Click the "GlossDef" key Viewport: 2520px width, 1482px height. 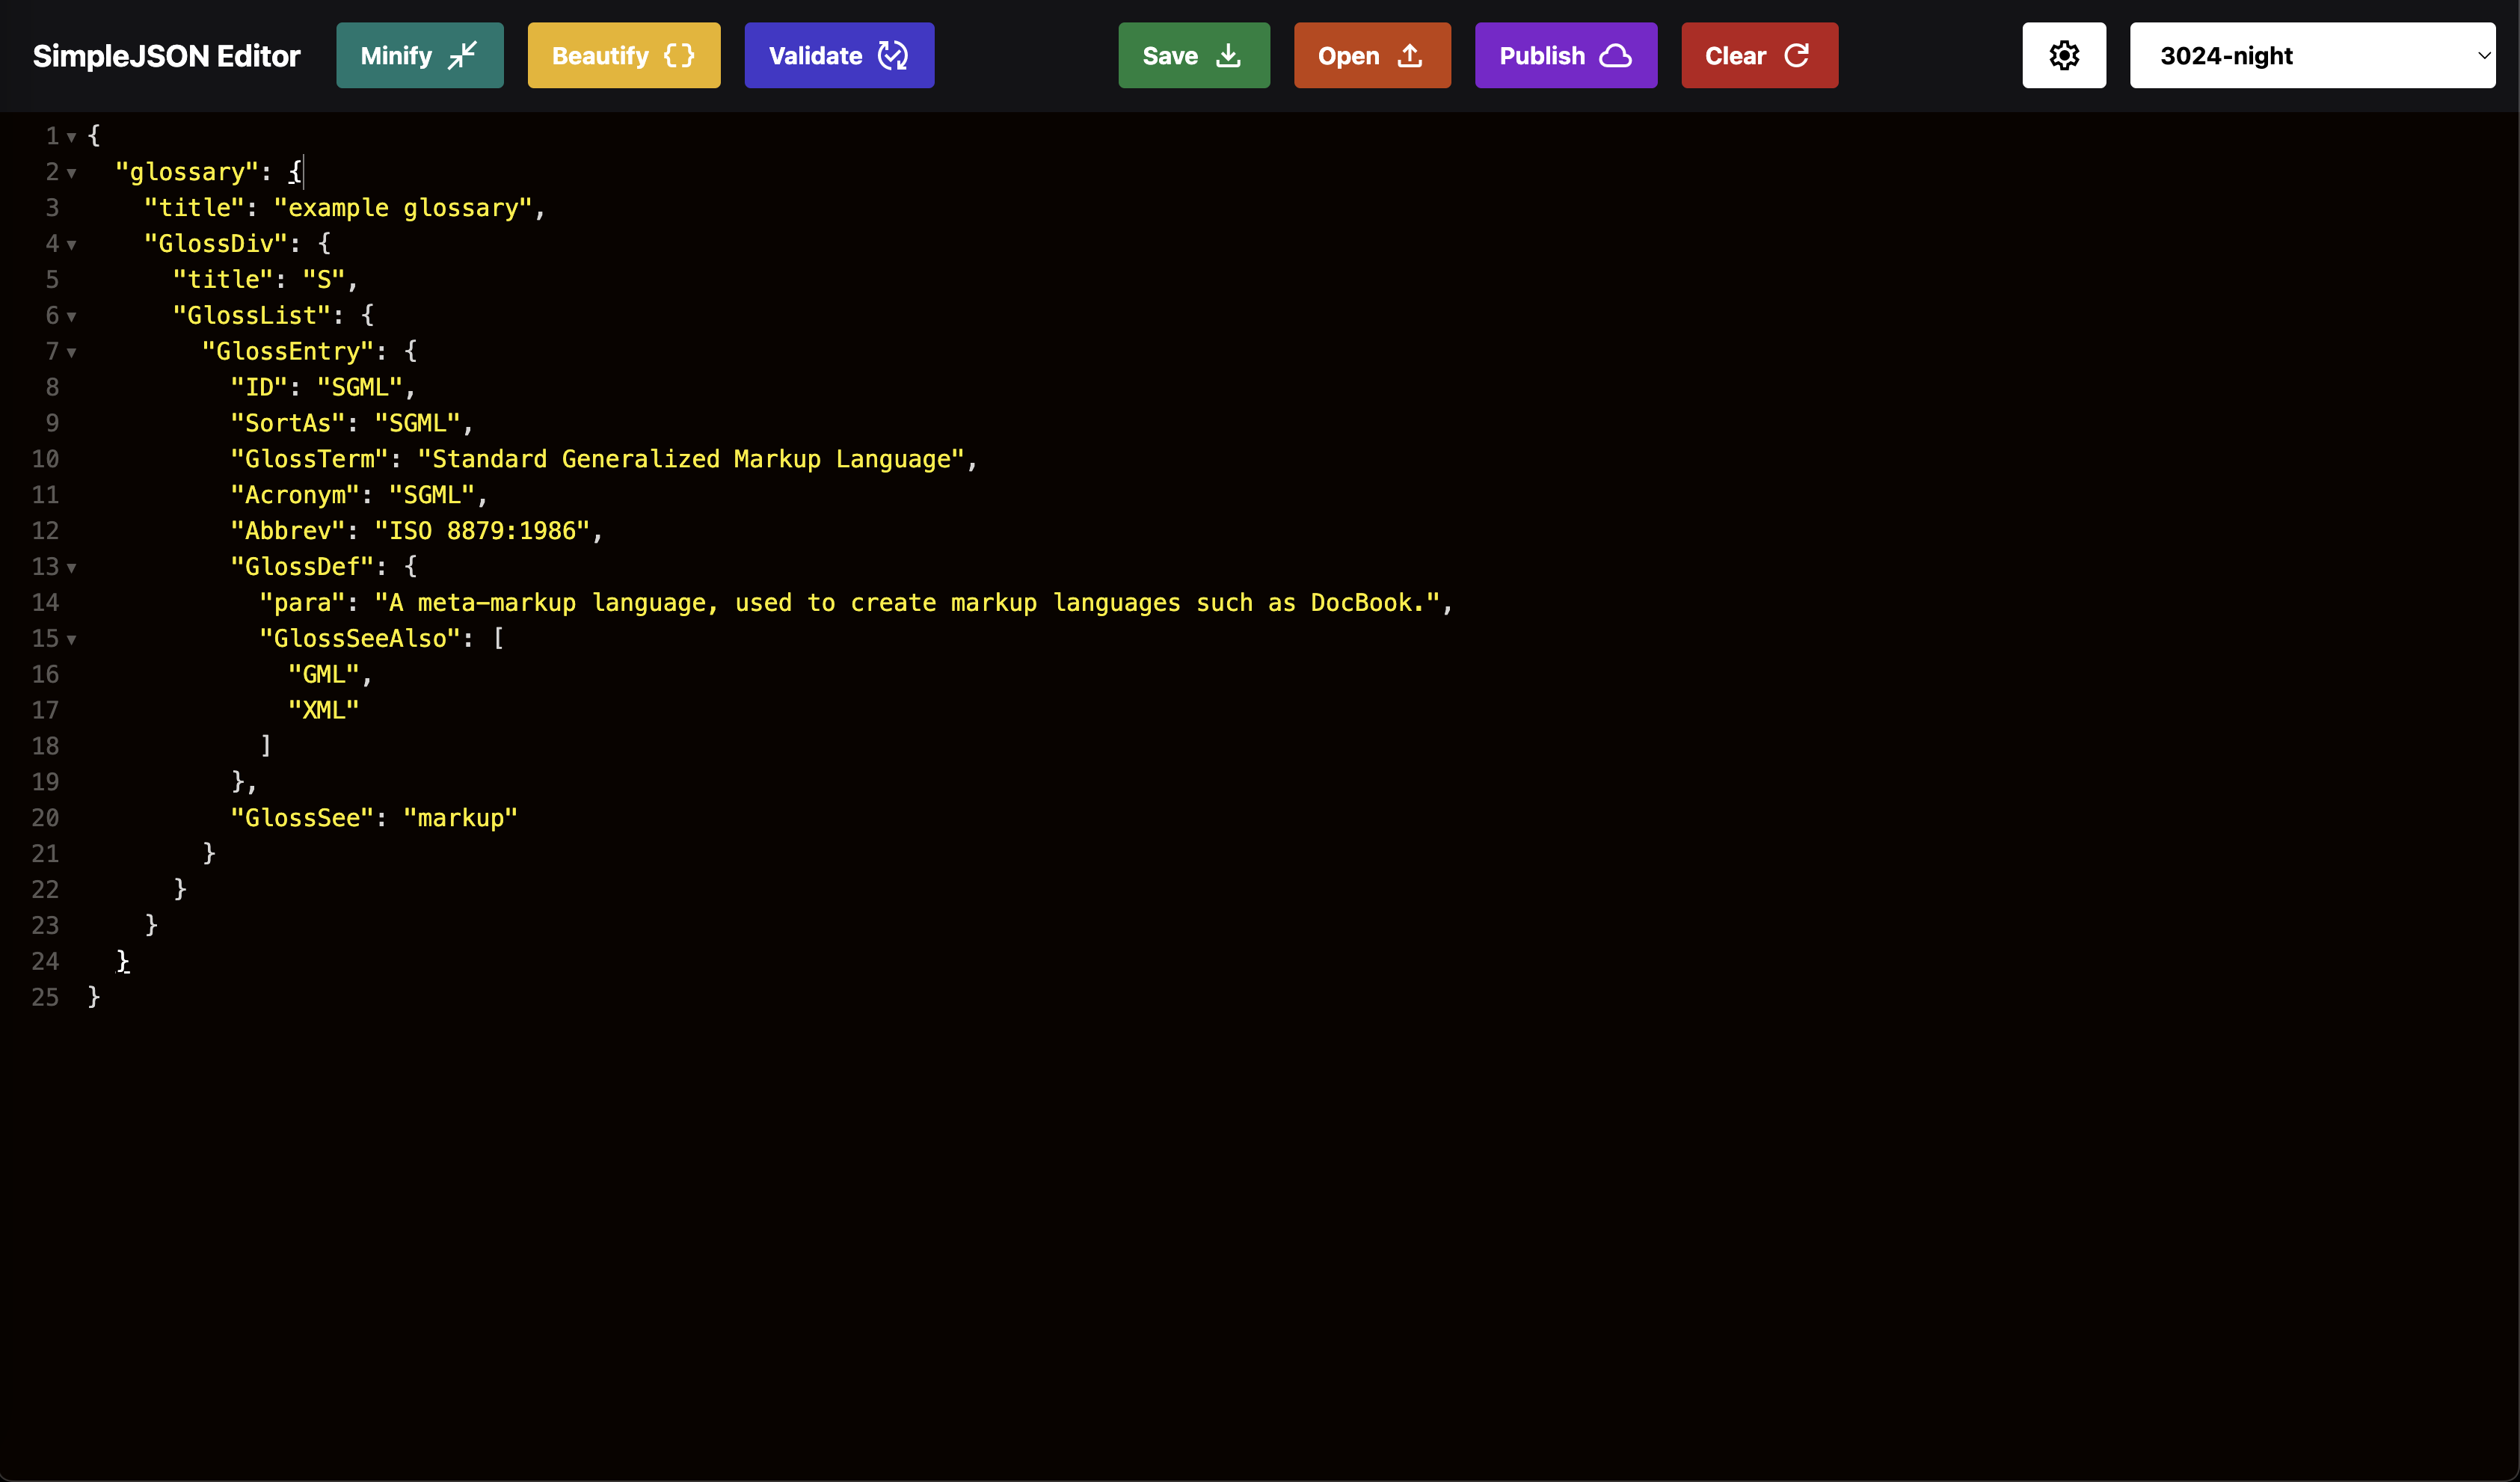(302, 567)
